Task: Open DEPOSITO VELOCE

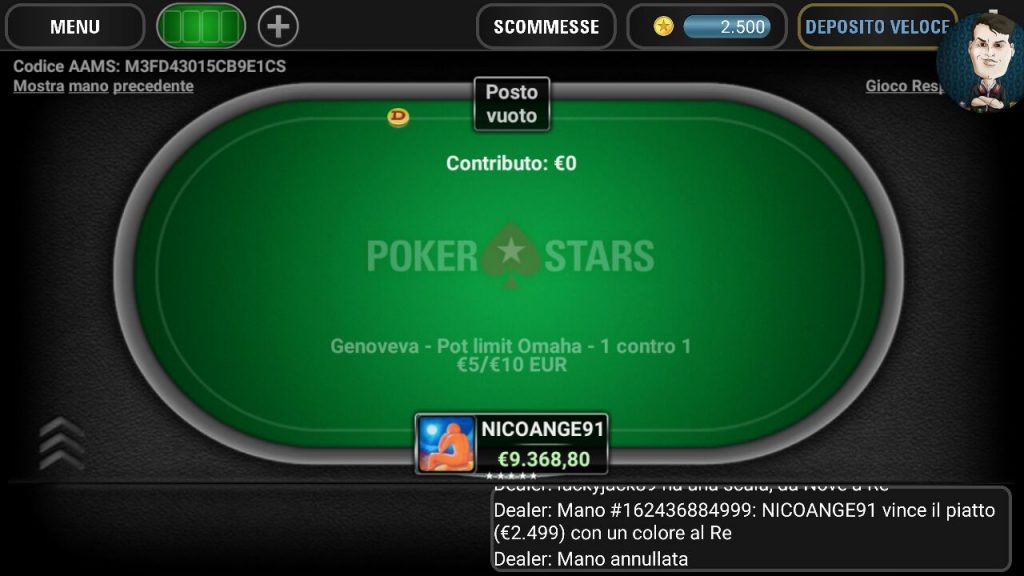Action: pos(877,27)
